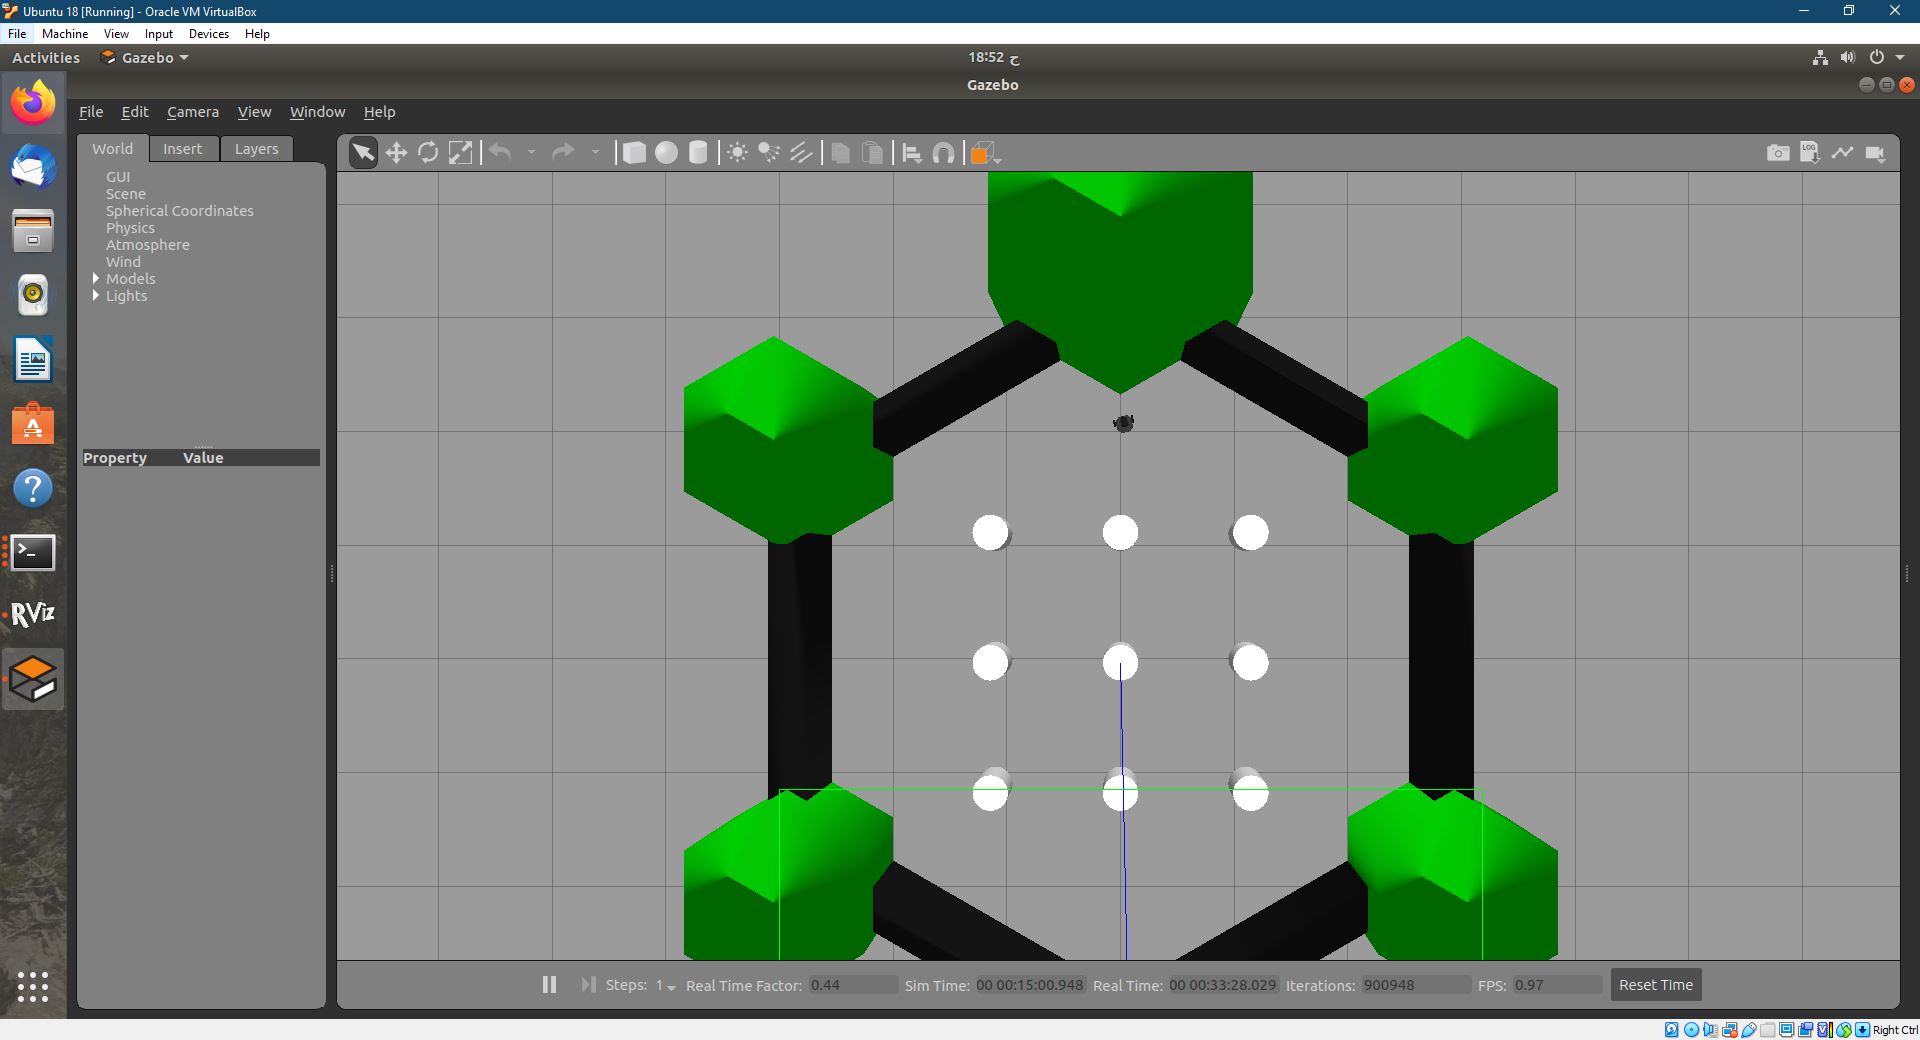Image resolution: width=1920 pixels, height=1040 pixels.
Task: Open the Camera menu
Action: tap(192, 112)
